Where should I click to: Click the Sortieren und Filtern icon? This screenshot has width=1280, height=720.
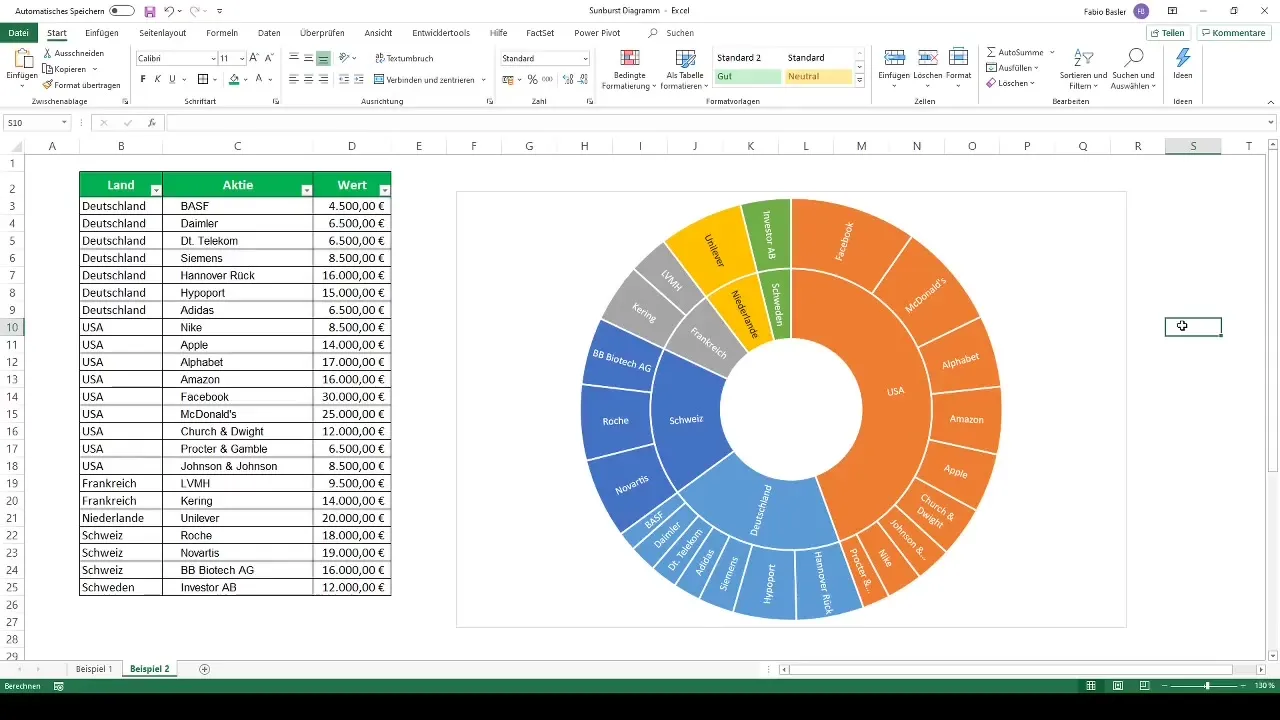1083,57
